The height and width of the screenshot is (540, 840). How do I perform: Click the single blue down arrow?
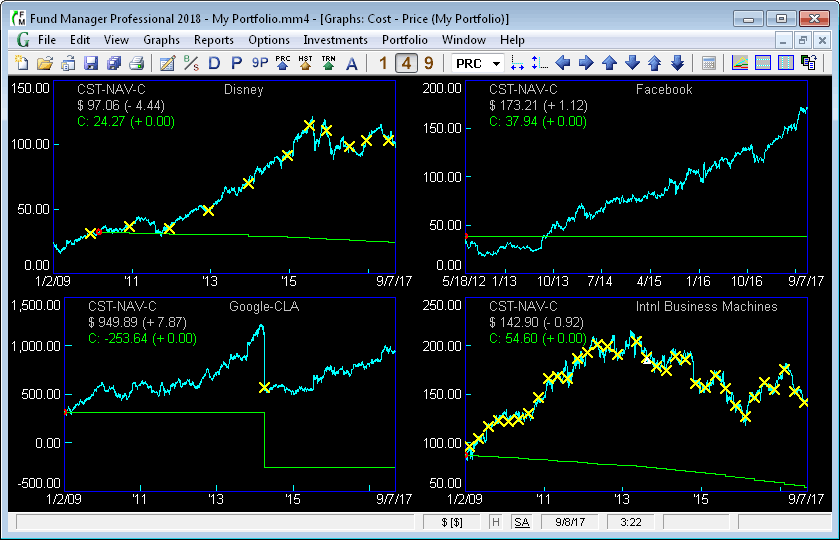tap(632, 63)
